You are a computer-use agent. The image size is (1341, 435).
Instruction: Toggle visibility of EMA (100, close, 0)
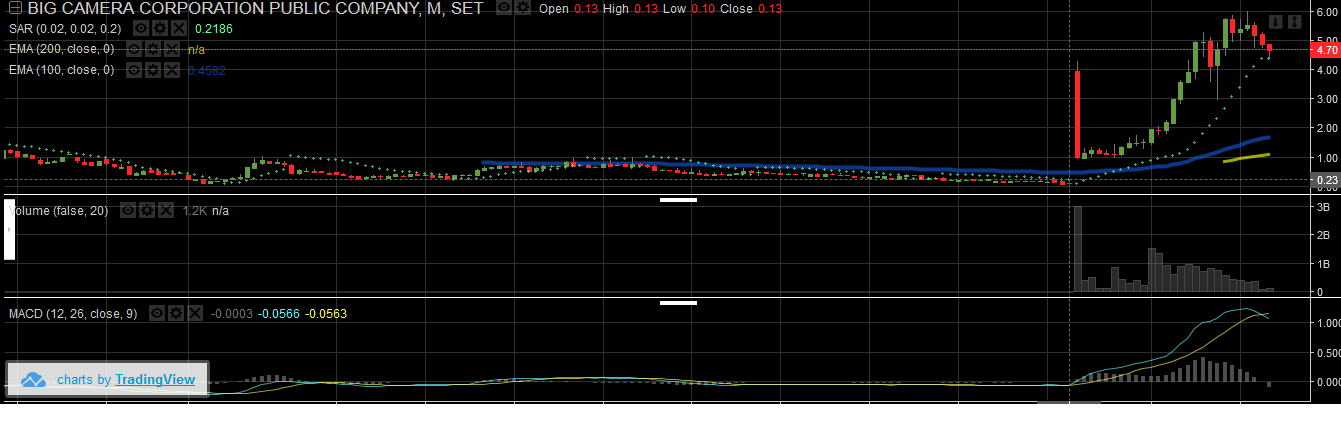[x=134, y=70]
